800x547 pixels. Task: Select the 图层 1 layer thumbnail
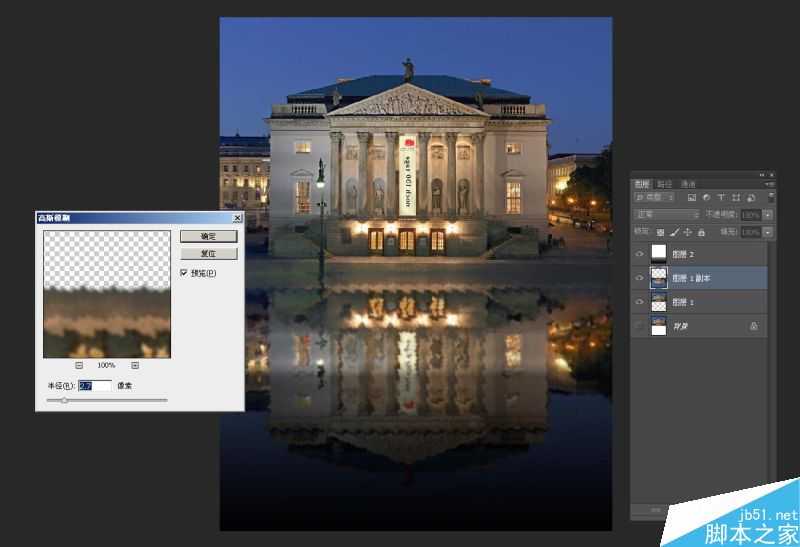(x=659, y=302)
